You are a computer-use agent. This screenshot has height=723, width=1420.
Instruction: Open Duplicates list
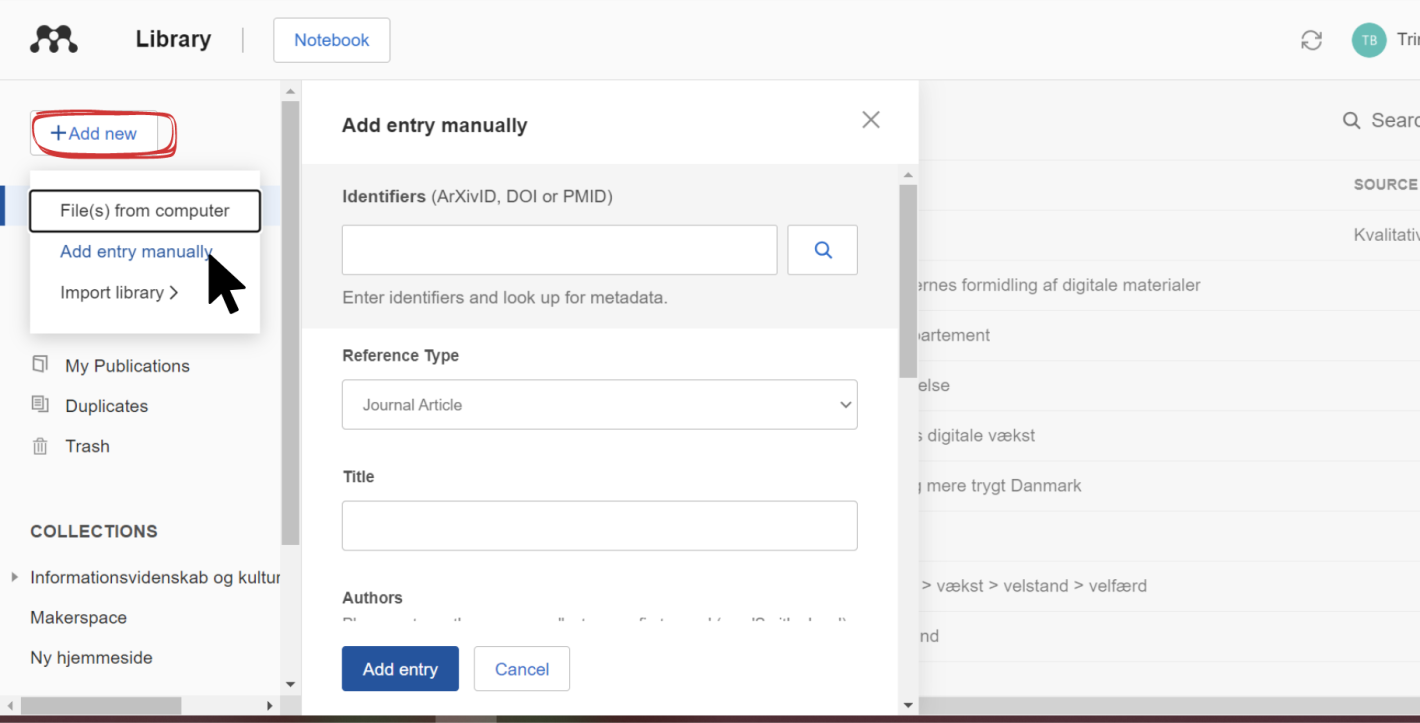[106, 406]
